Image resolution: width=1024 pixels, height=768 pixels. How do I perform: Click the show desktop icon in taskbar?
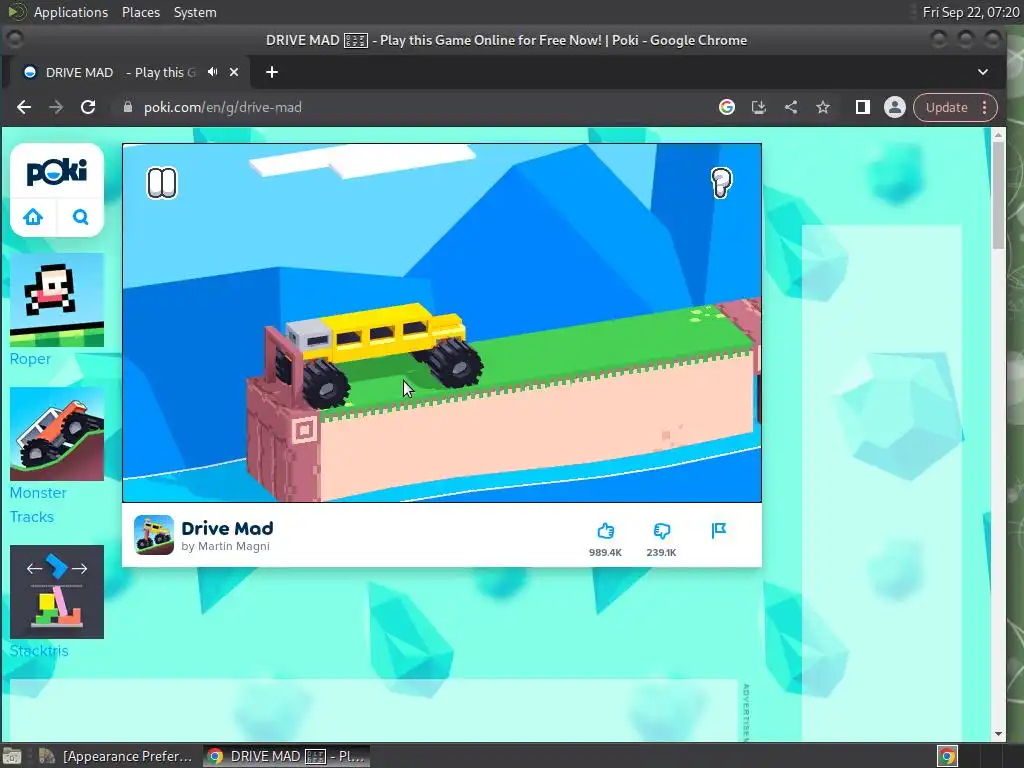11,756
